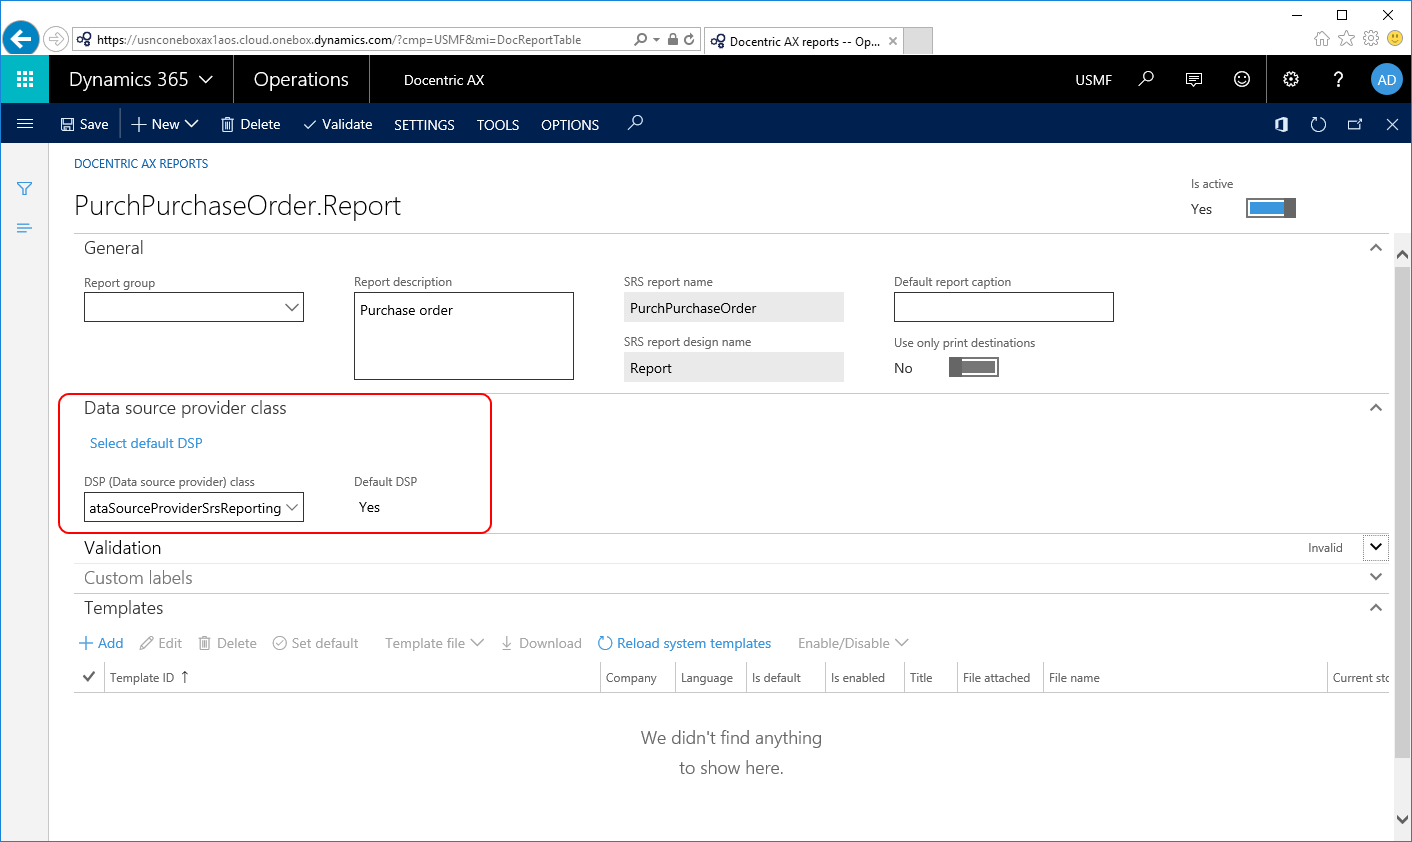Image resolution: width=1412 pixels, height=842 pixels.
Task: Toggle the Is active switch
Action: [1271, 208]
